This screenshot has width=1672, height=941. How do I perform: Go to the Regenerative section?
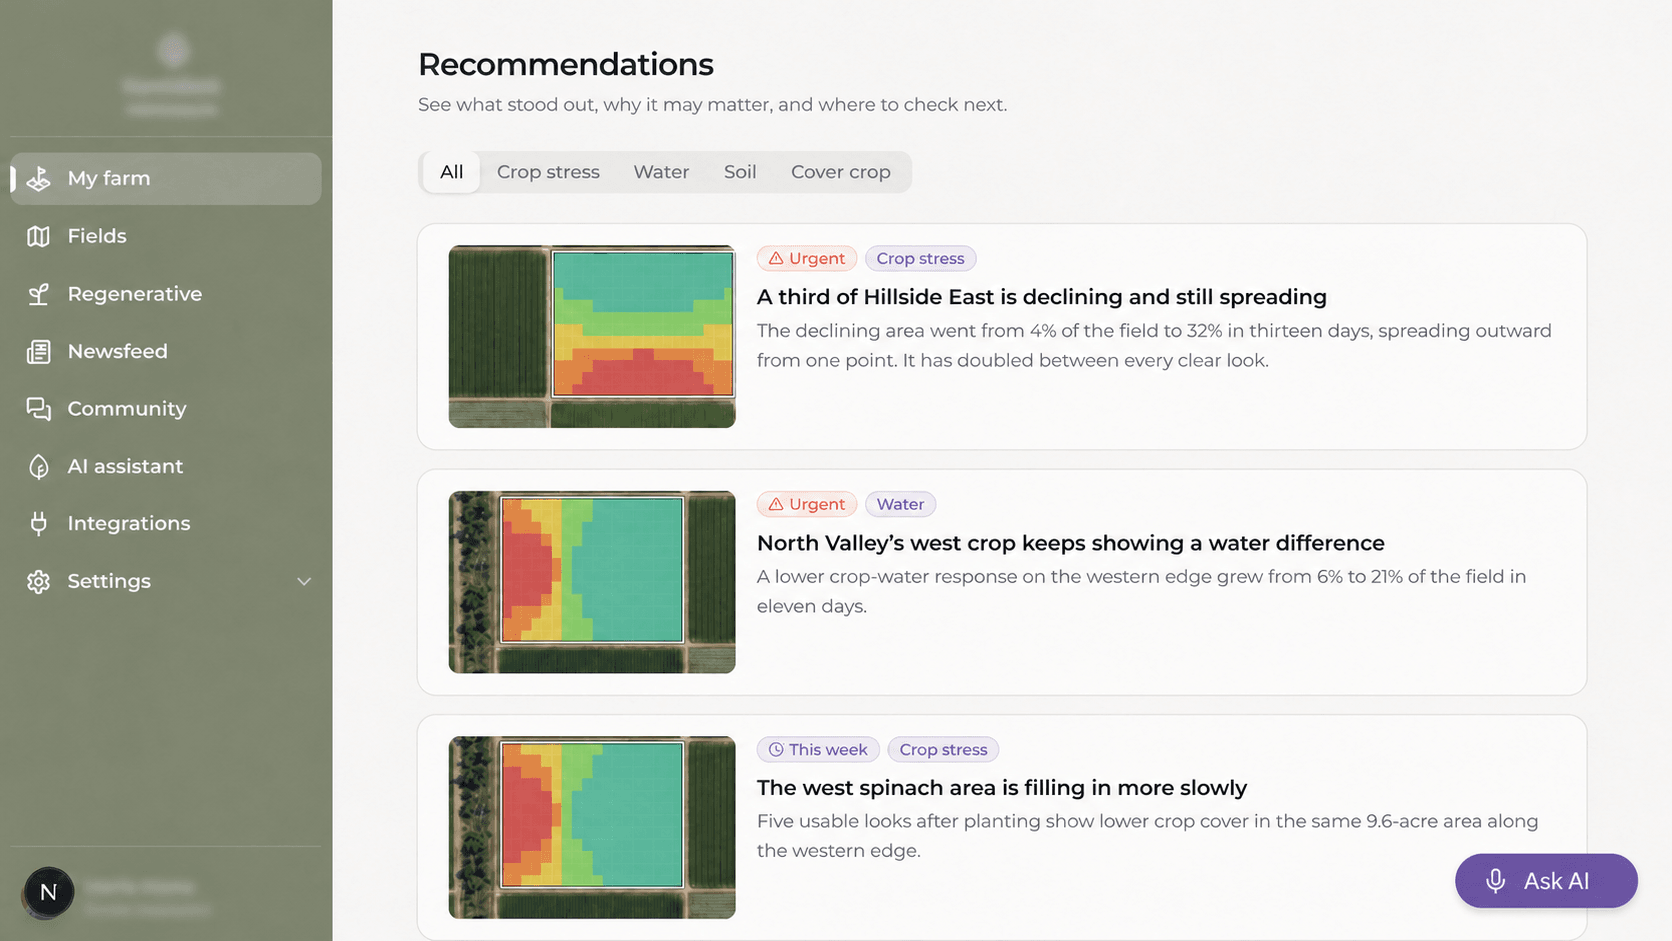coord(166,294)
